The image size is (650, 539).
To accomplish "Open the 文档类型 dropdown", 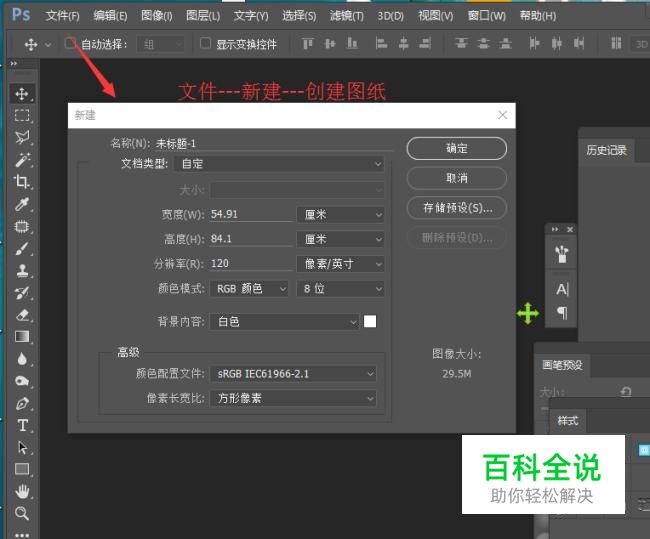I will (x=279, y=164).
